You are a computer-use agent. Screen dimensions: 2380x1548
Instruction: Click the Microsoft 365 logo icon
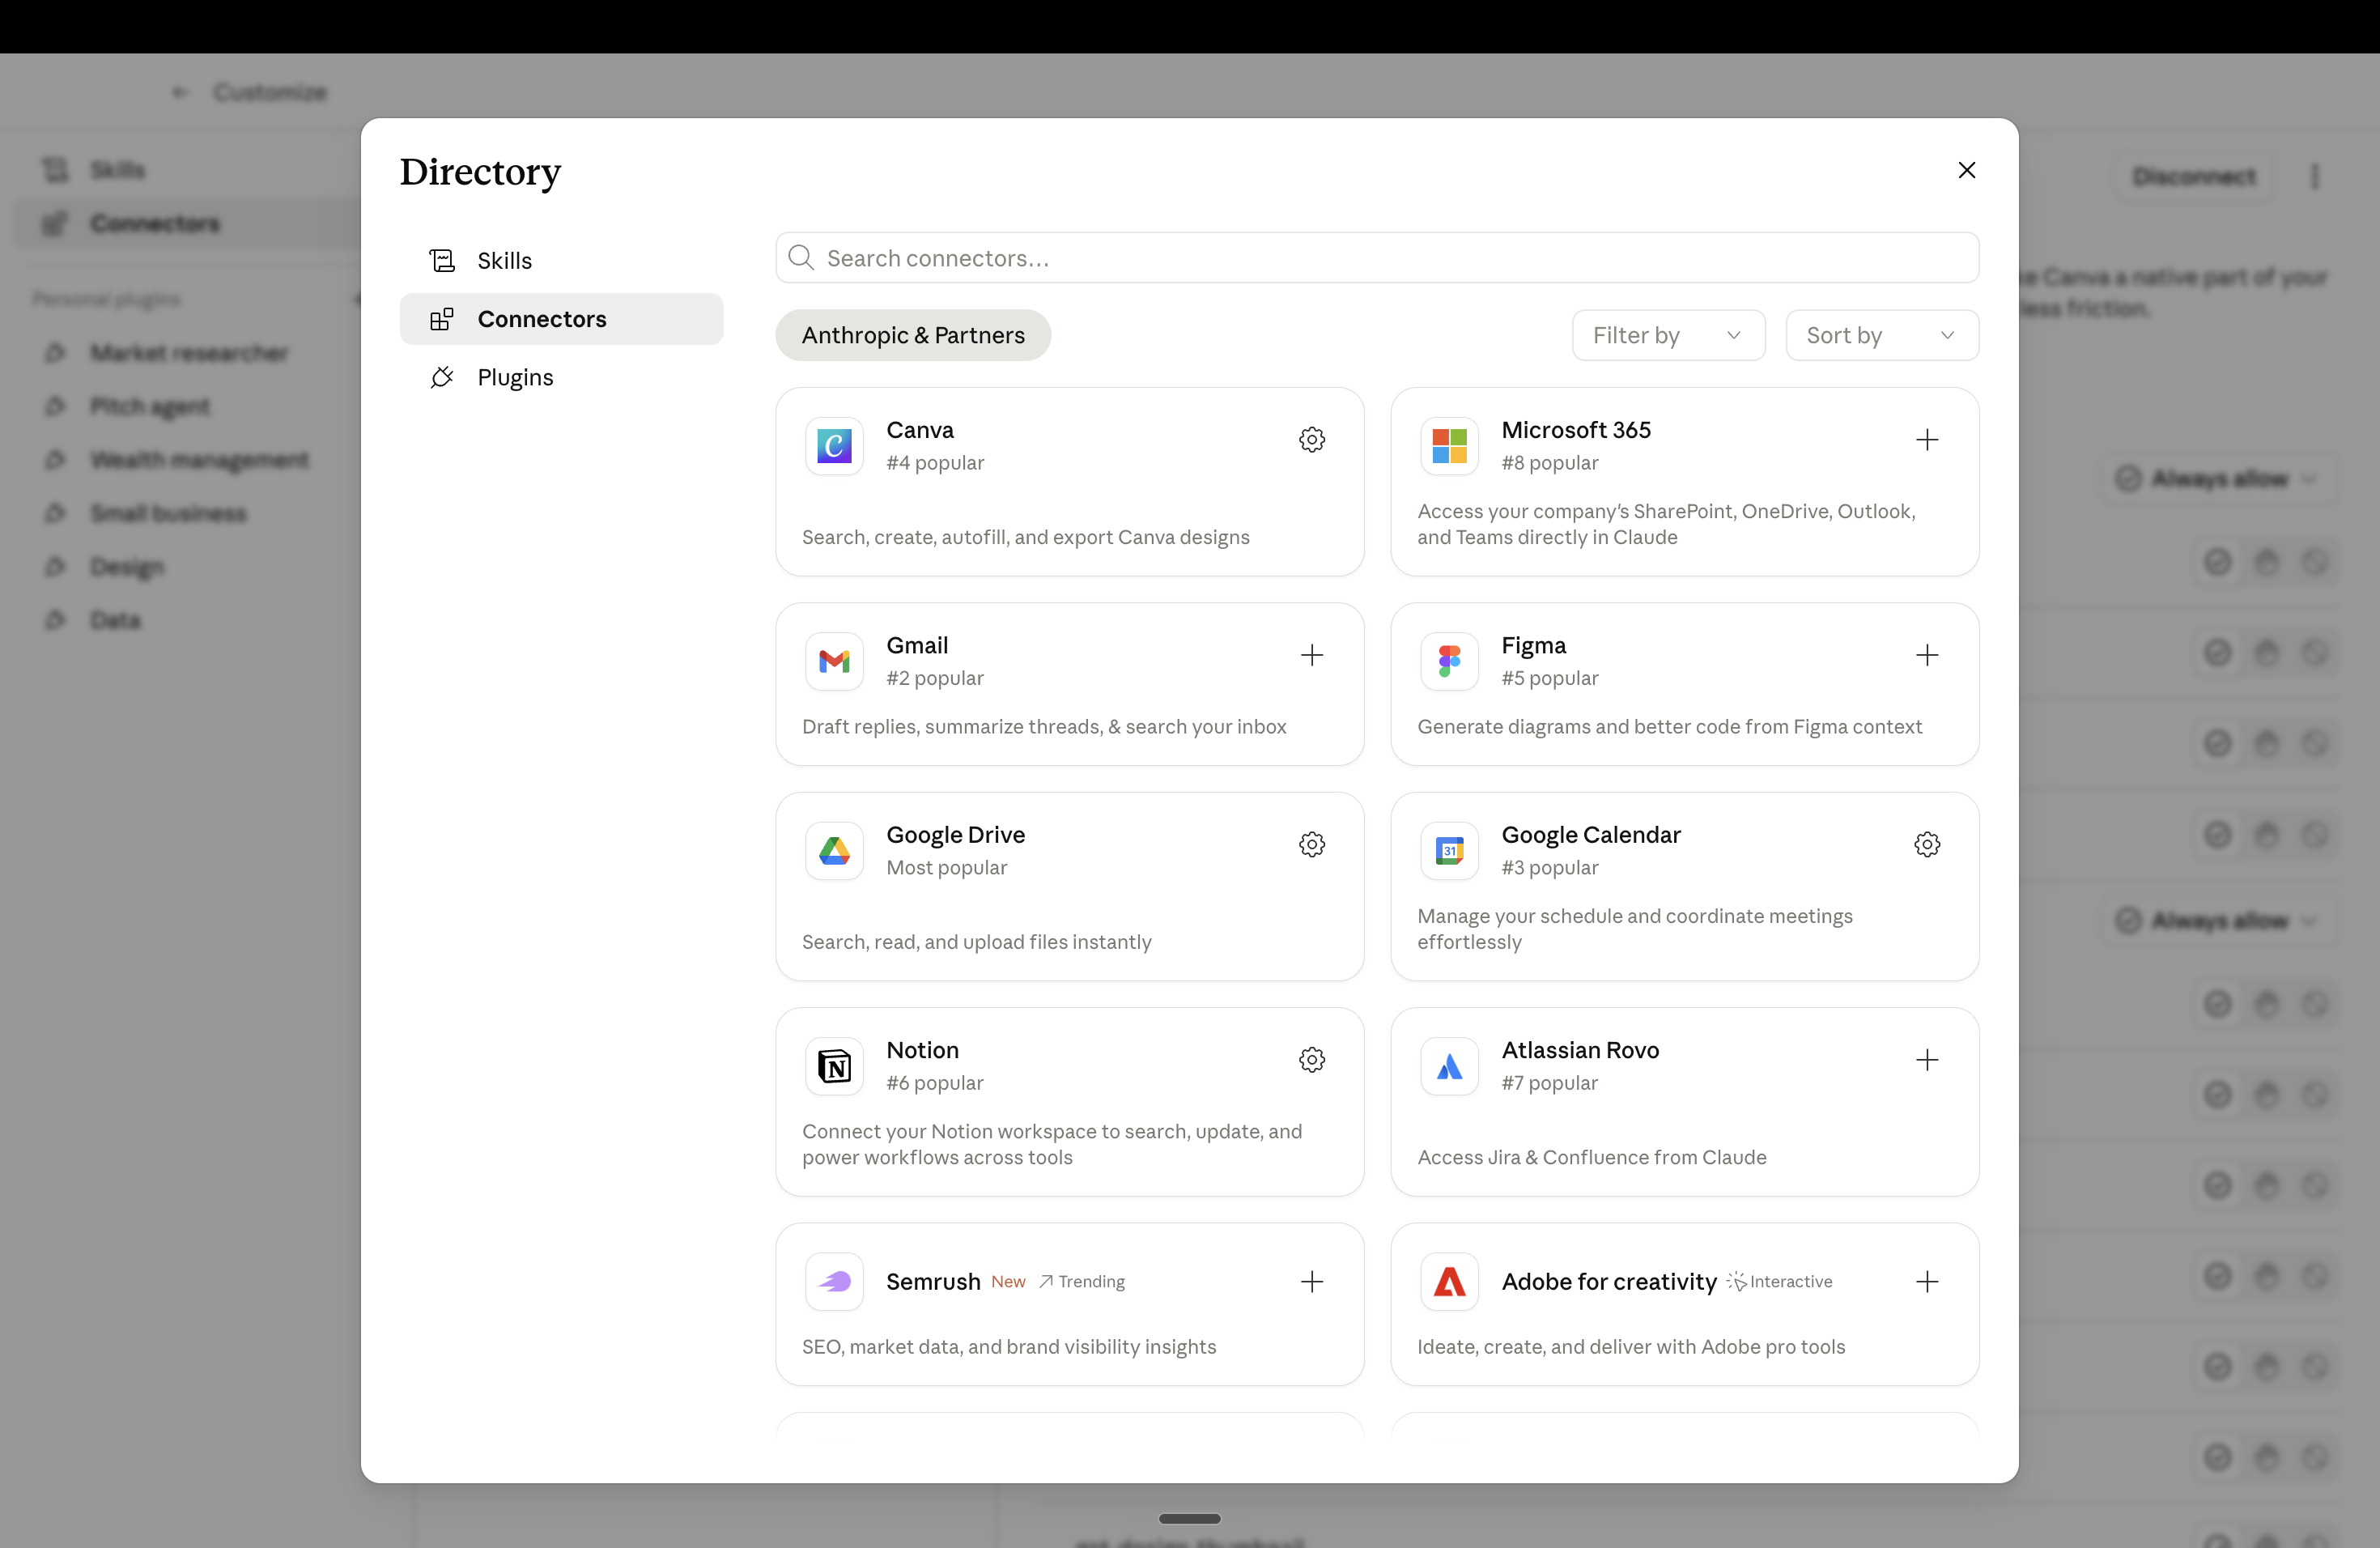[x=1449, y=446]
